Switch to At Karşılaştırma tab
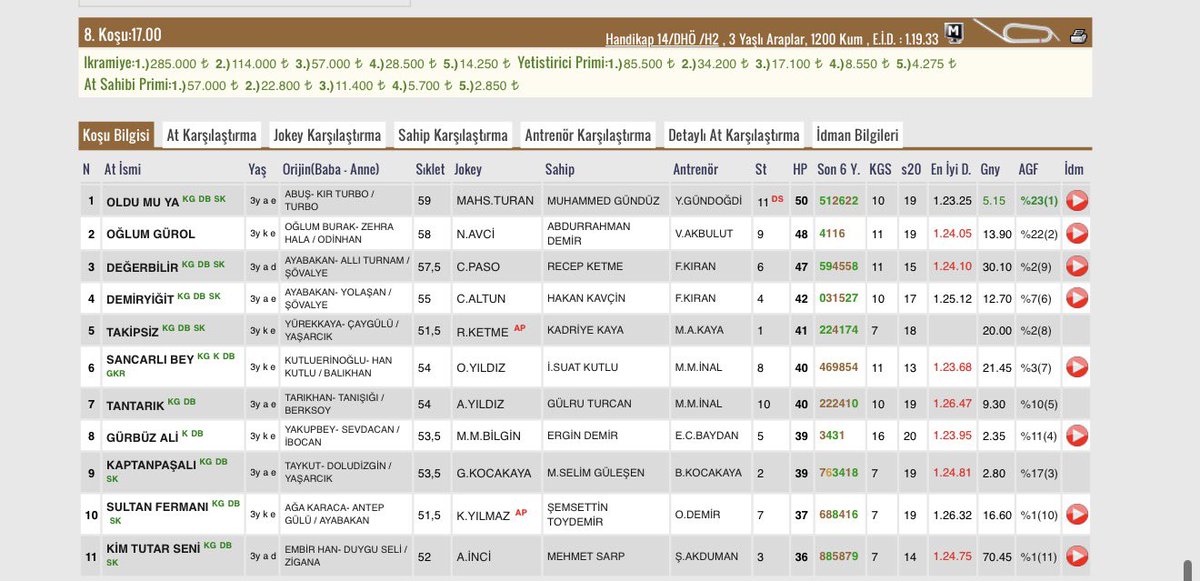This screenshot has width=1200, height=581. pos(211,135)
